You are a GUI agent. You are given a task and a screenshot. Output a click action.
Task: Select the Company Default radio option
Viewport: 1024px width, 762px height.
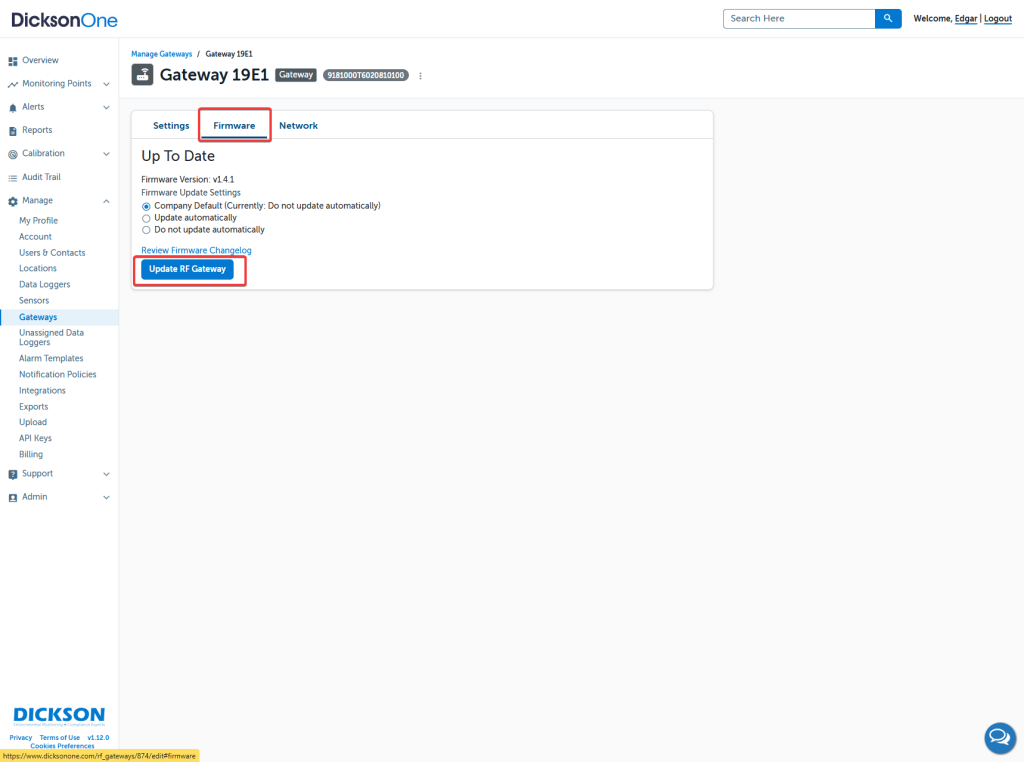146,206
